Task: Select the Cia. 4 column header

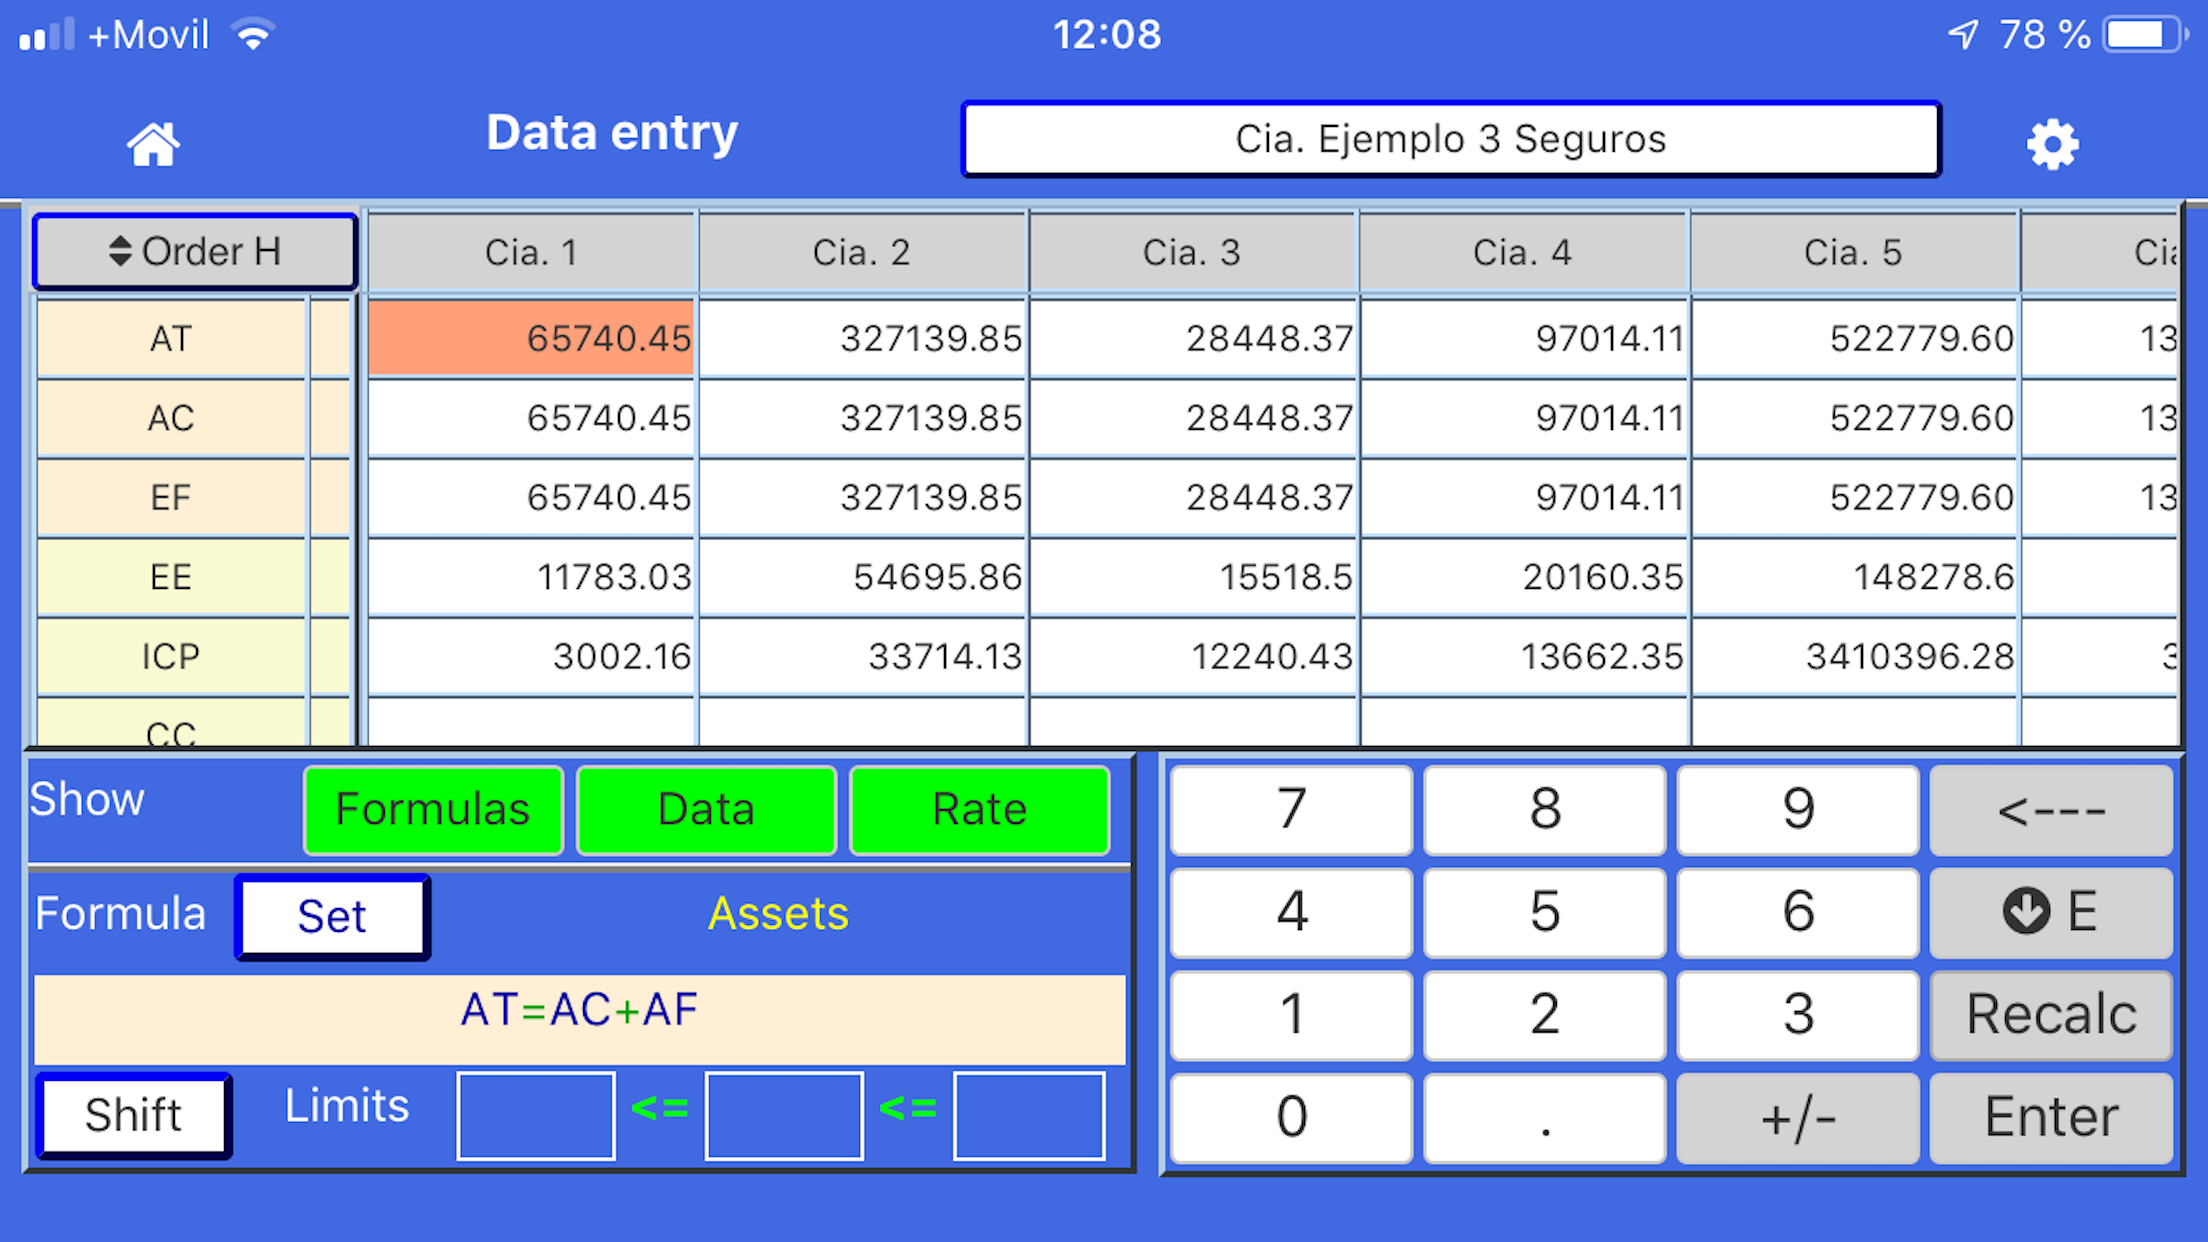Action: point(1523,252)
